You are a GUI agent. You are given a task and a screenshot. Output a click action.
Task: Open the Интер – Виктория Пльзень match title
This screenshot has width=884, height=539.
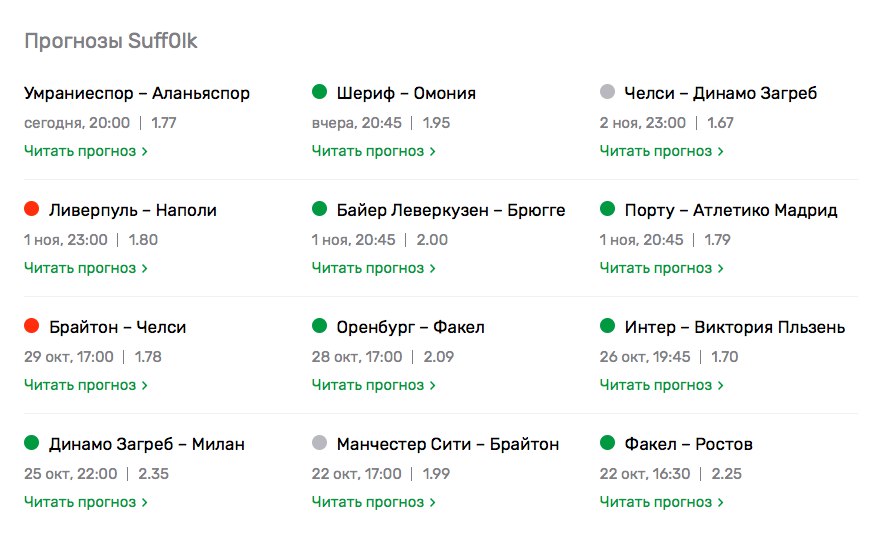(x=735, y=327)
